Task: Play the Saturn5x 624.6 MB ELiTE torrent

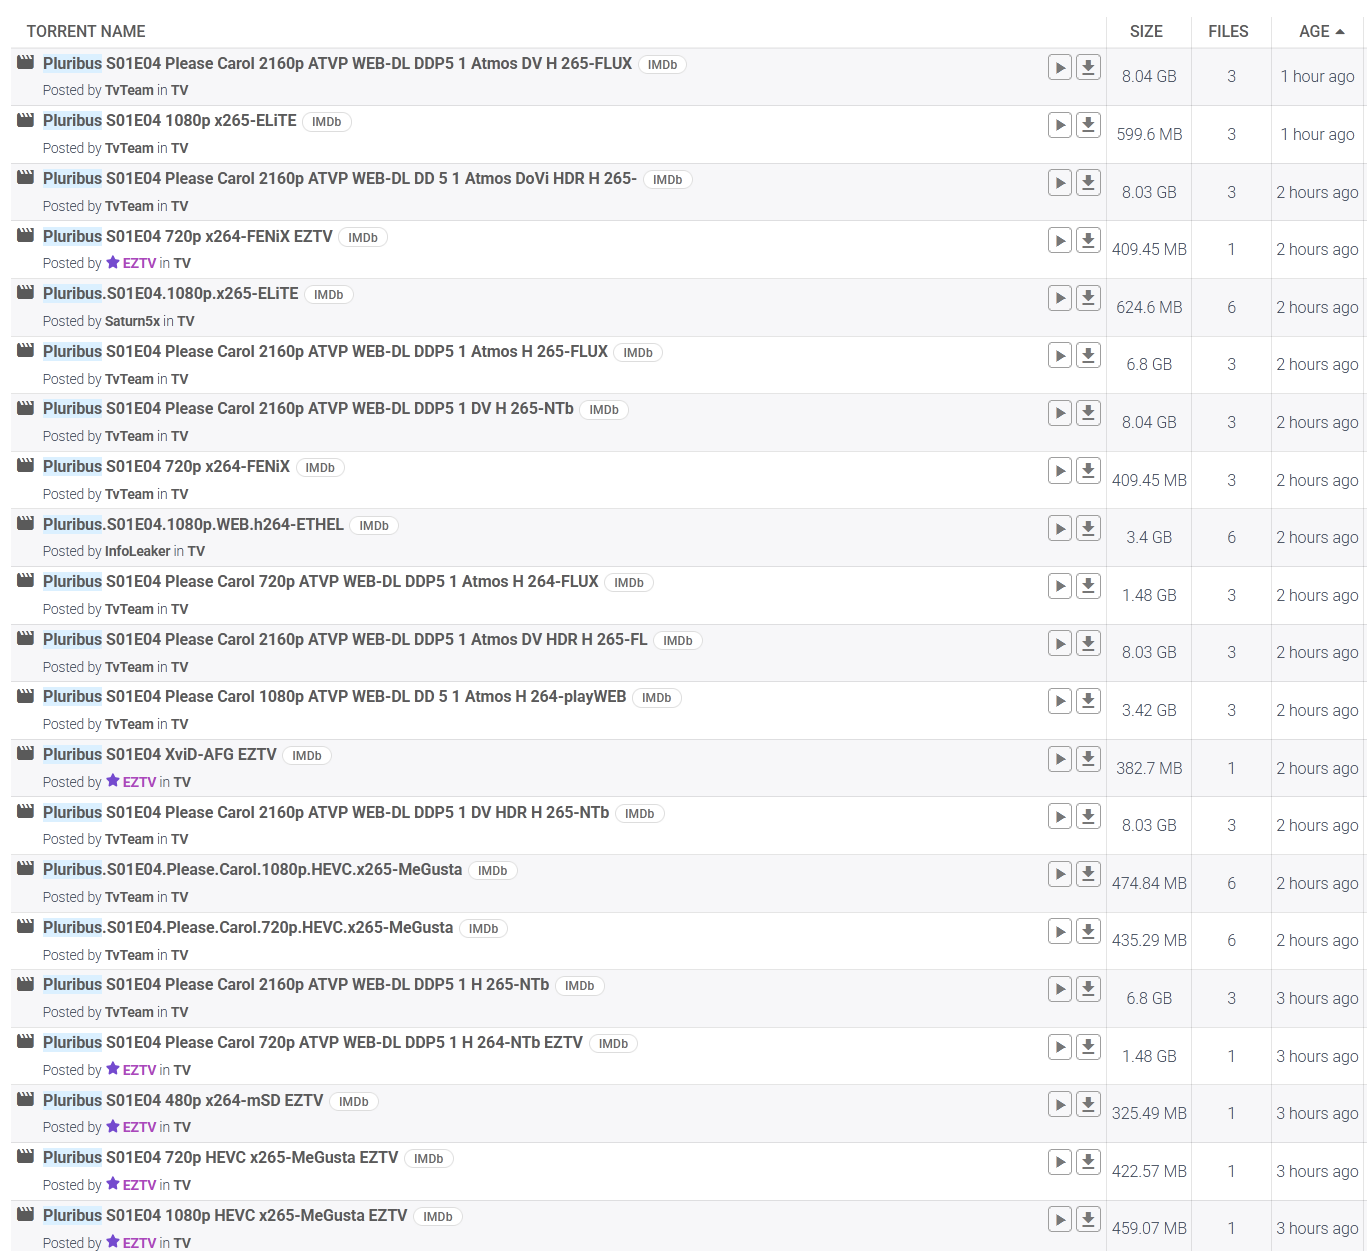Action: pos(1060,298)
